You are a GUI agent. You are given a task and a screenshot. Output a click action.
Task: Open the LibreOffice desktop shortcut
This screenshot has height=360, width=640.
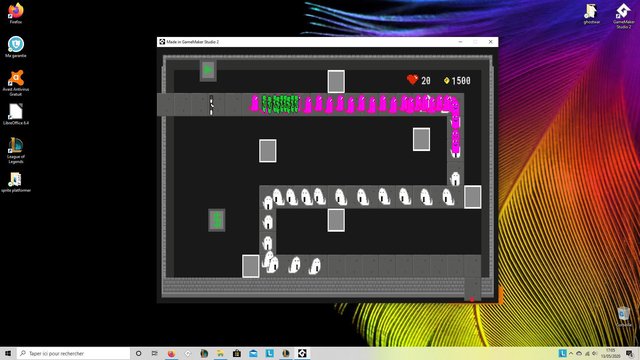(16, 114)
